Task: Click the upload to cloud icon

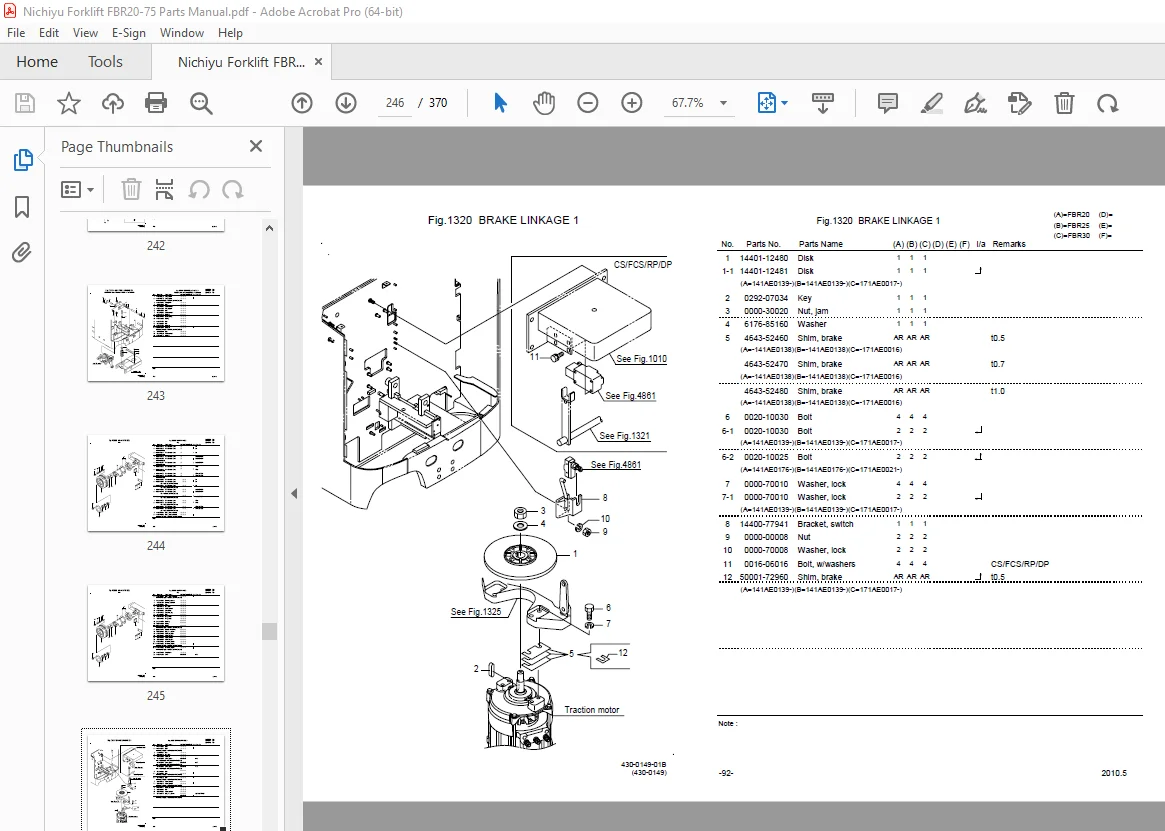Action: click(x=112, y=103)
